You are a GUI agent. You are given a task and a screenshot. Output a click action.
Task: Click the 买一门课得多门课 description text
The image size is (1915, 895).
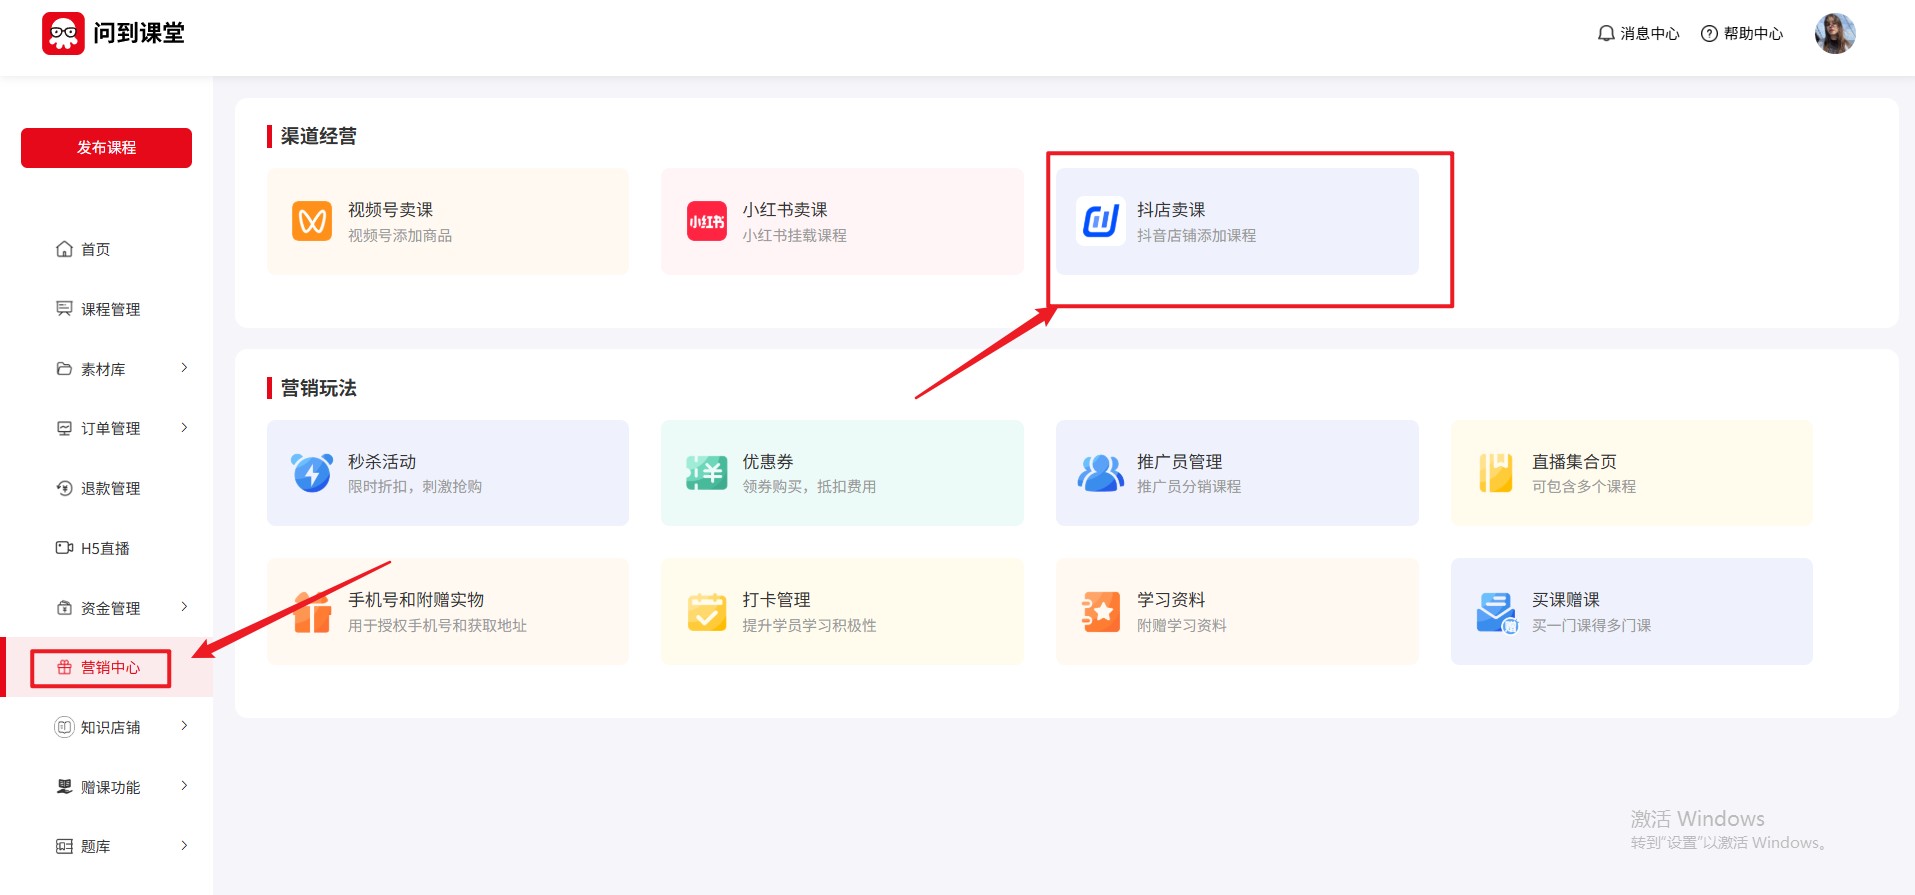(1592, 626)
